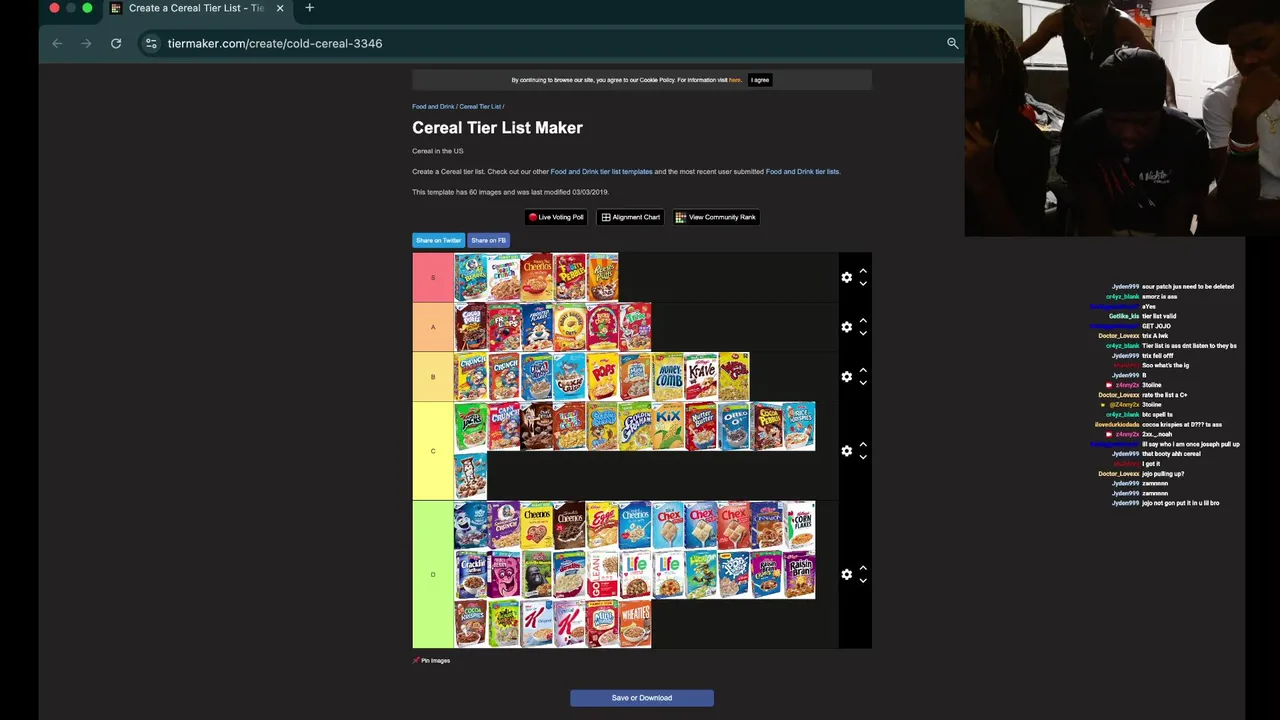Select the Fruity Pebbles box in S tier
The image size is (1280, 720).
pyautogui.click(x=569, y=277)
